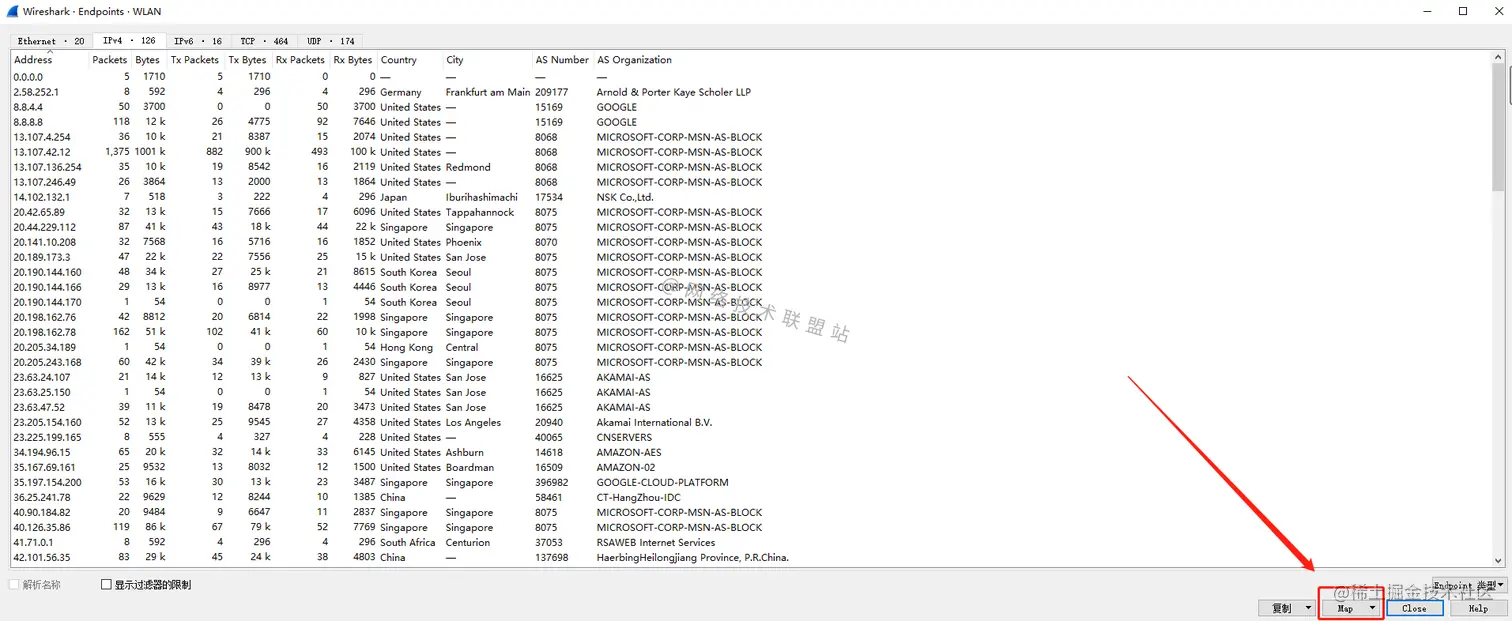Image resolution: width=1512 pixels, height=621 pixels.
Task: Click RSAWEB Internet Services cell
Action: [656, 542]
